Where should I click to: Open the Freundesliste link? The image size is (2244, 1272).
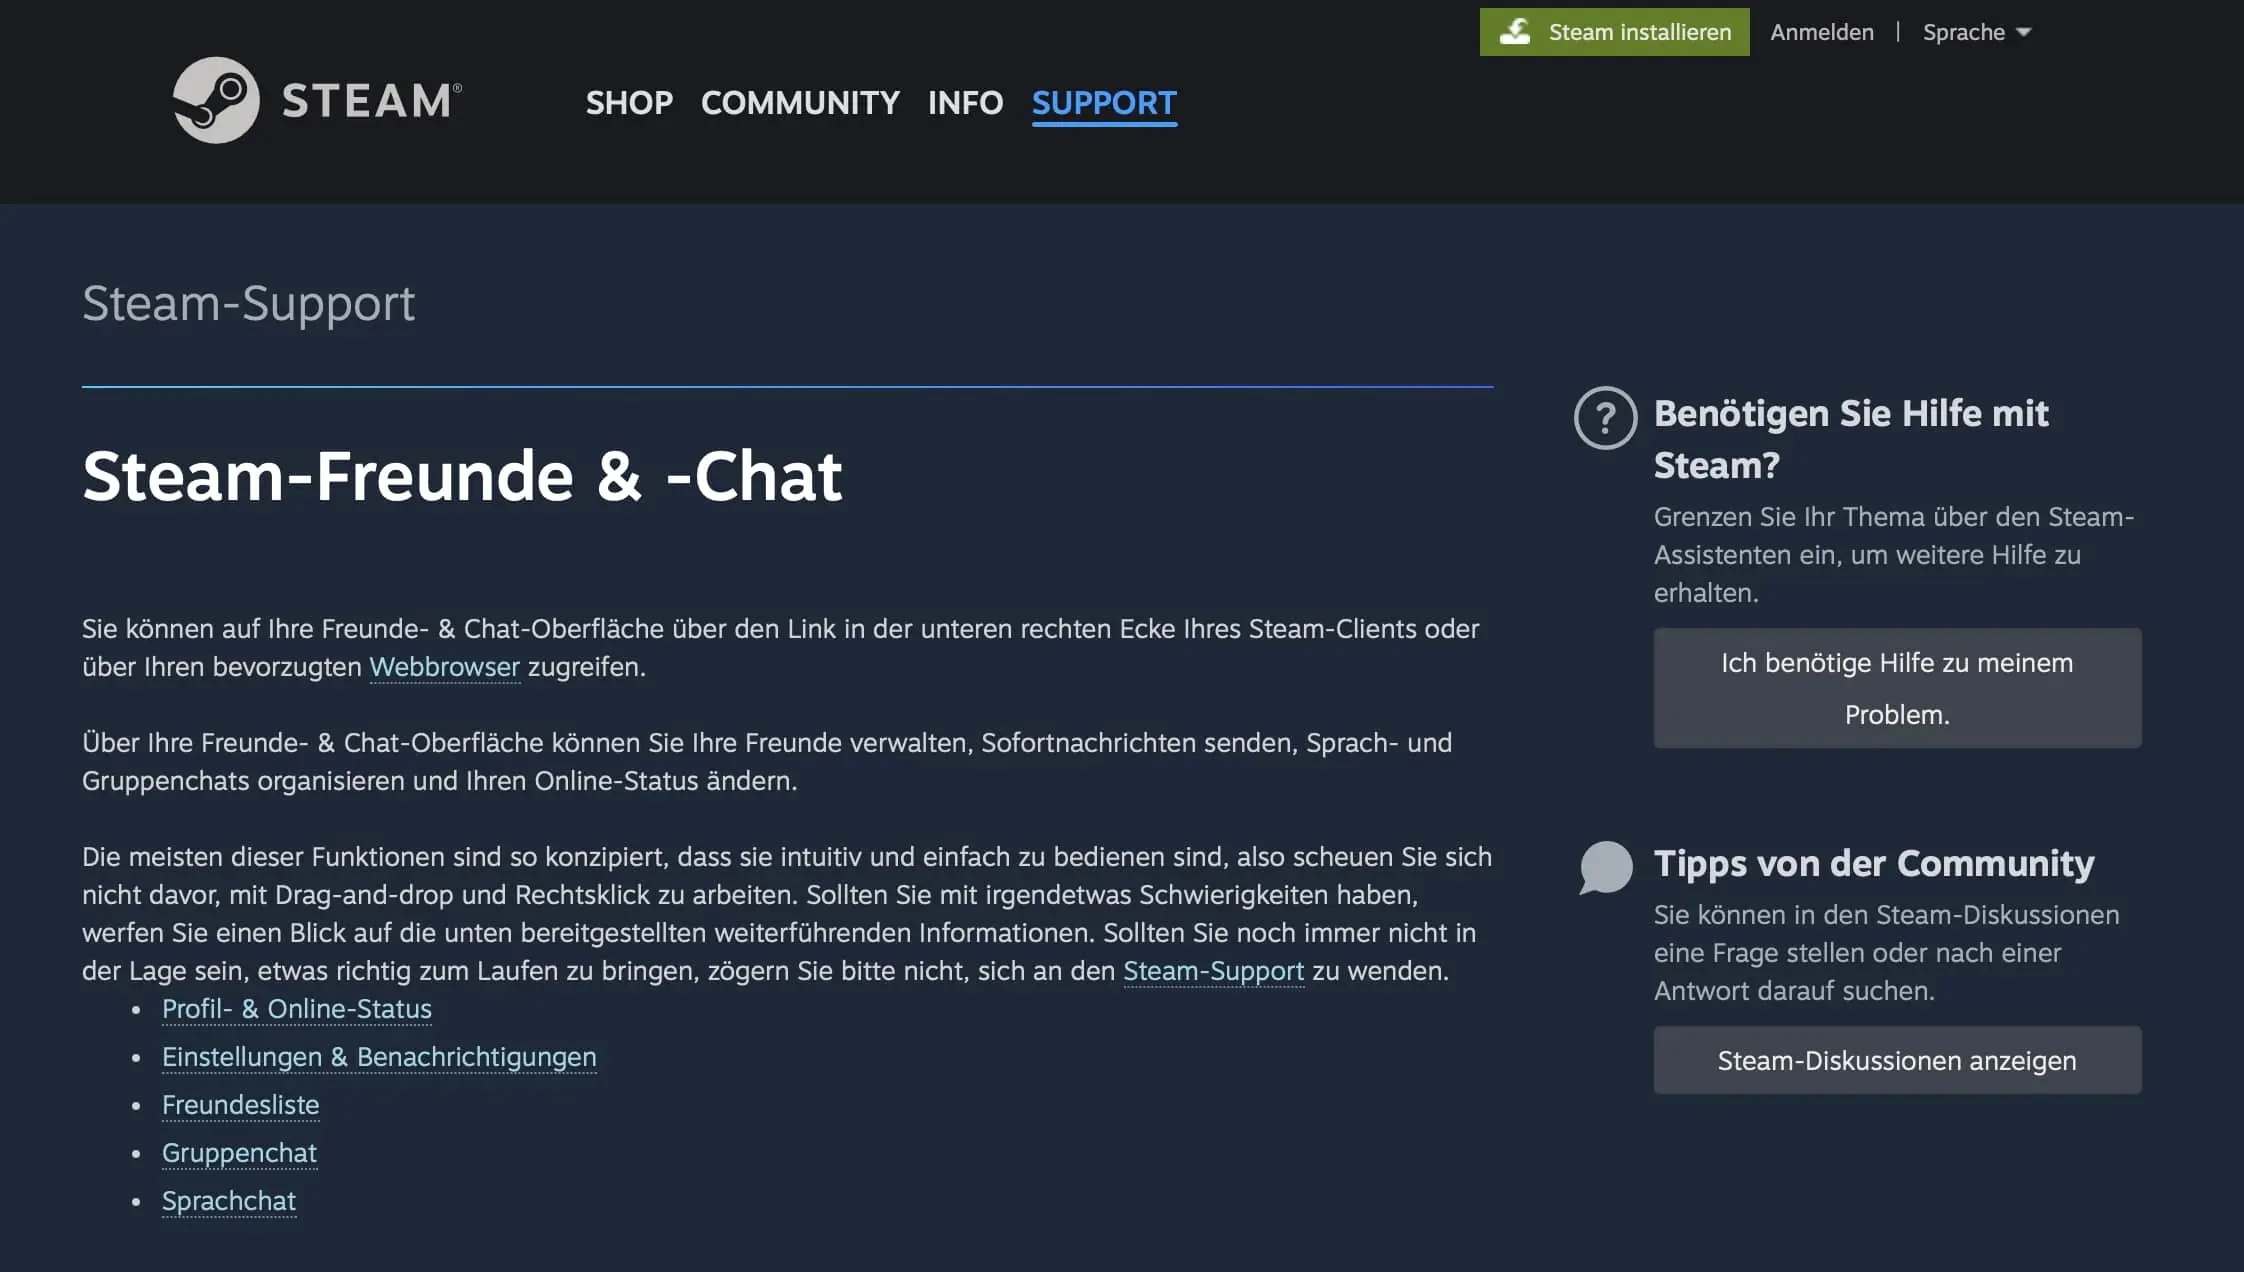[240, 1105]
